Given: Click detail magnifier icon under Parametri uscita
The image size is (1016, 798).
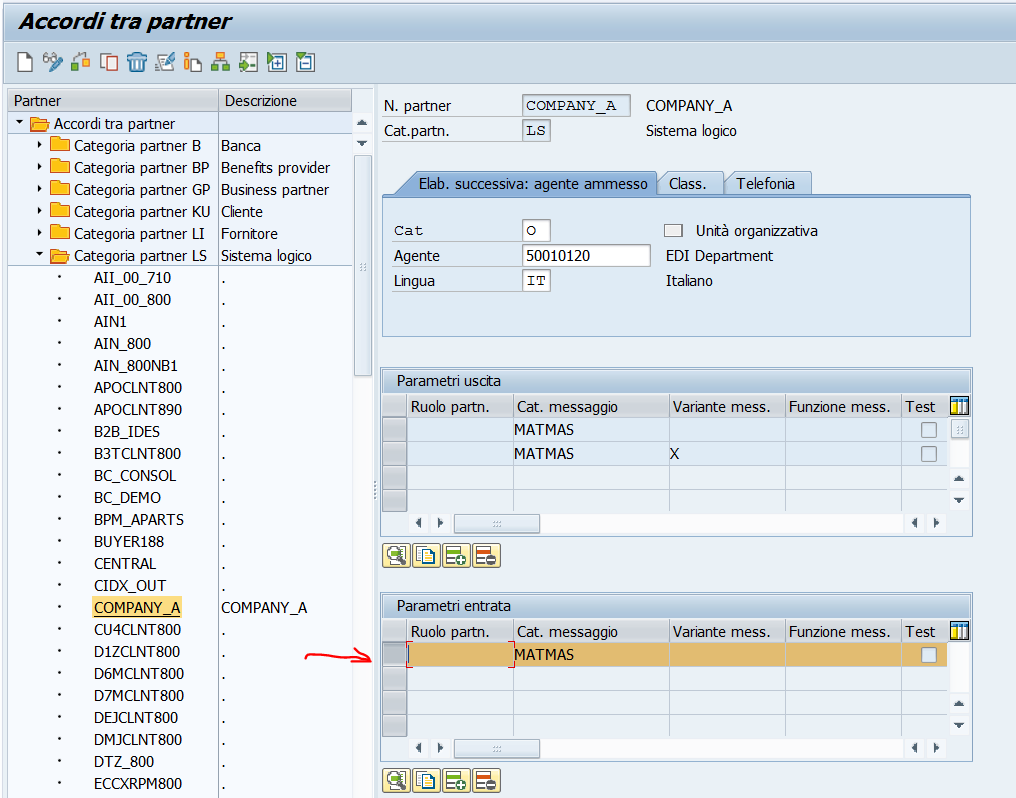Looking at the screenshot, I should click(397, 556).
